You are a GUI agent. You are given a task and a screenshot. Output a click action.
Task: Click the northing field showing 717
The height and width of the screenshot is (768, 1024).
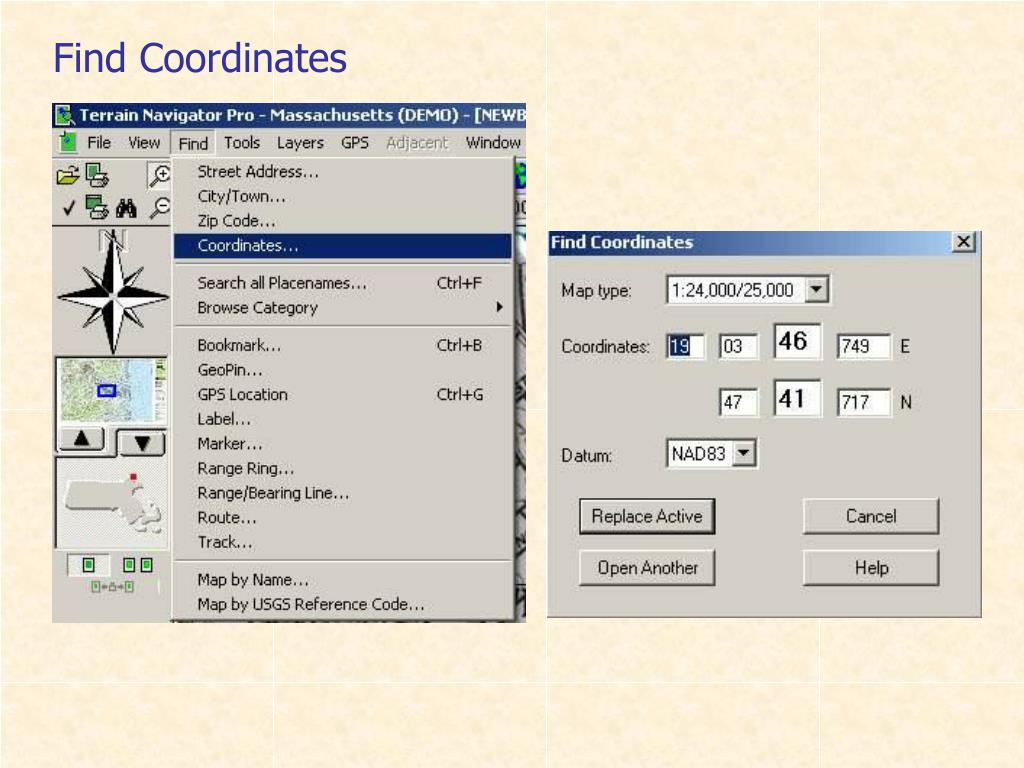point(863,402)
